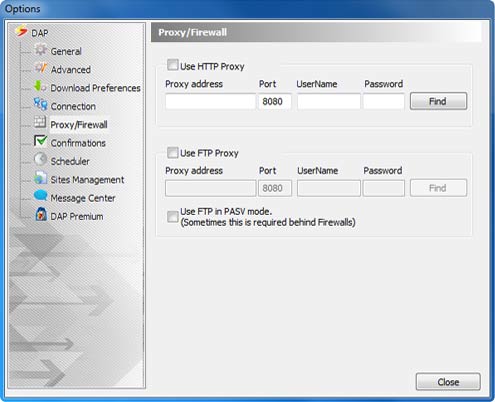
Task: Click Find button for HTTP proxy
Action: pos(438,101)
